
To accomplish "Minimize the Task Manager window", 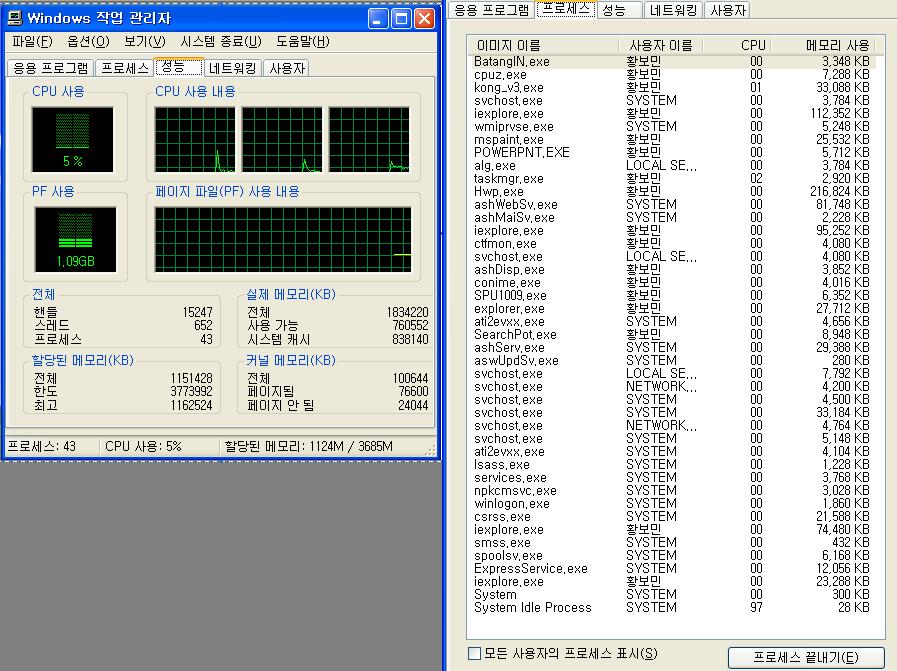I will 378,19.
